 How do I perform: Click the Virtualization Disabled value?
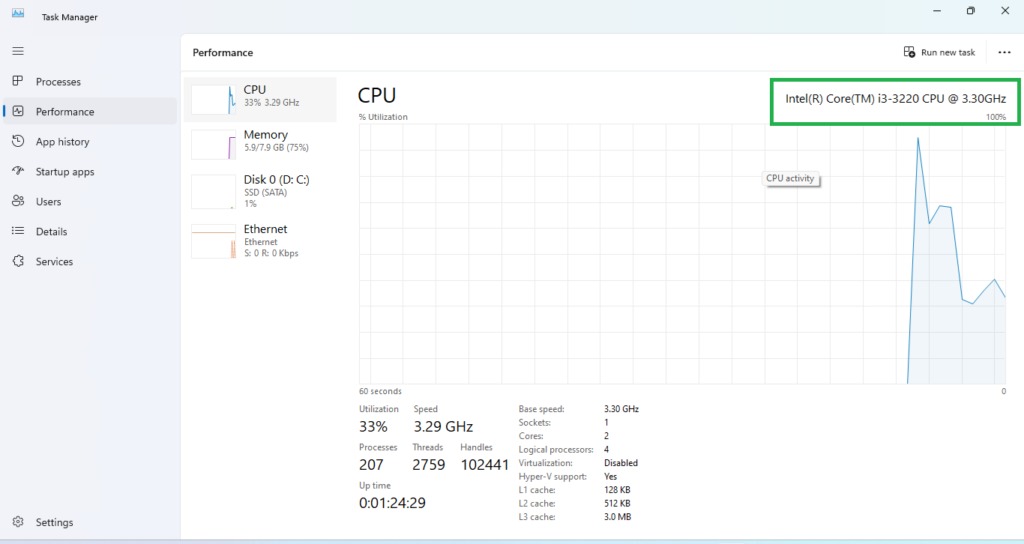click(620, 463)
